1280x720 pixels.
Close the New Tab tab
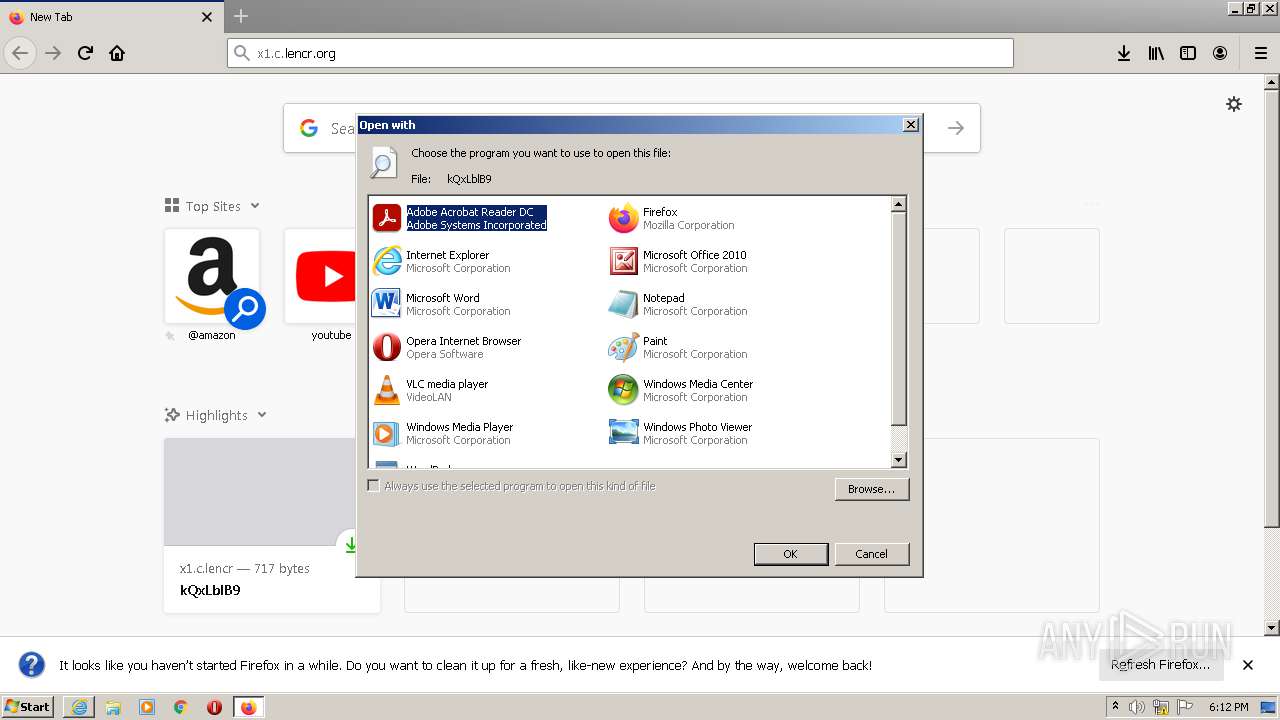click(207, 17)
